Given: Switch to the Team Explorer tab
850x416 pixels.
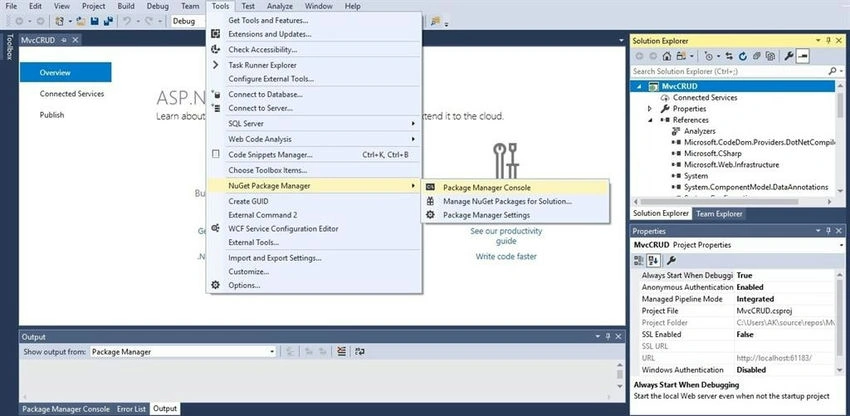Looking at the screenshot, I should coord(719,214).
